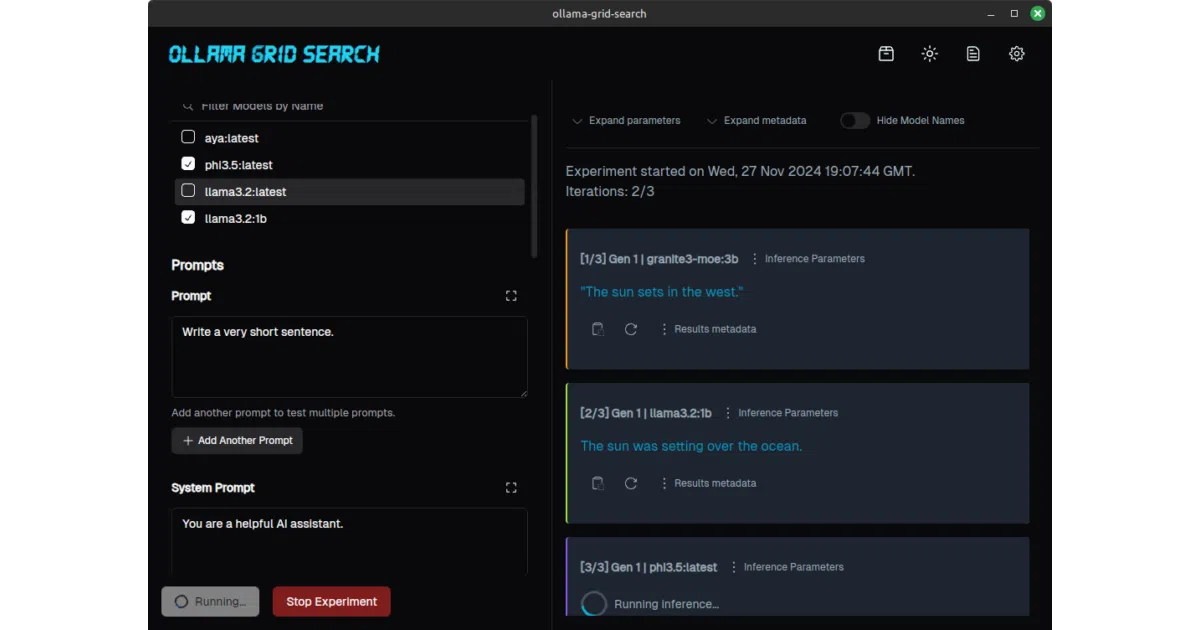The width and height of the screenshot is (1200, 630).
Task: Open settings gear icon
Action: [1017, 54]
